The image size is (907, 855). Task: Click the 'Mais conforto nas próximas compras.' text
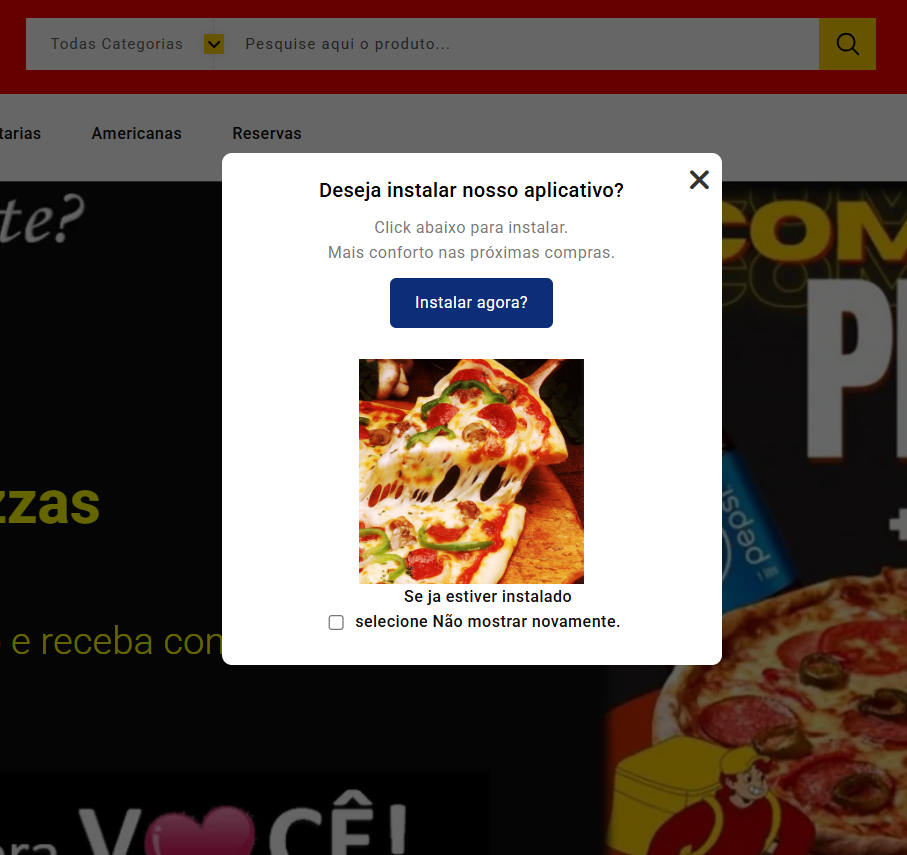[471, 253]
